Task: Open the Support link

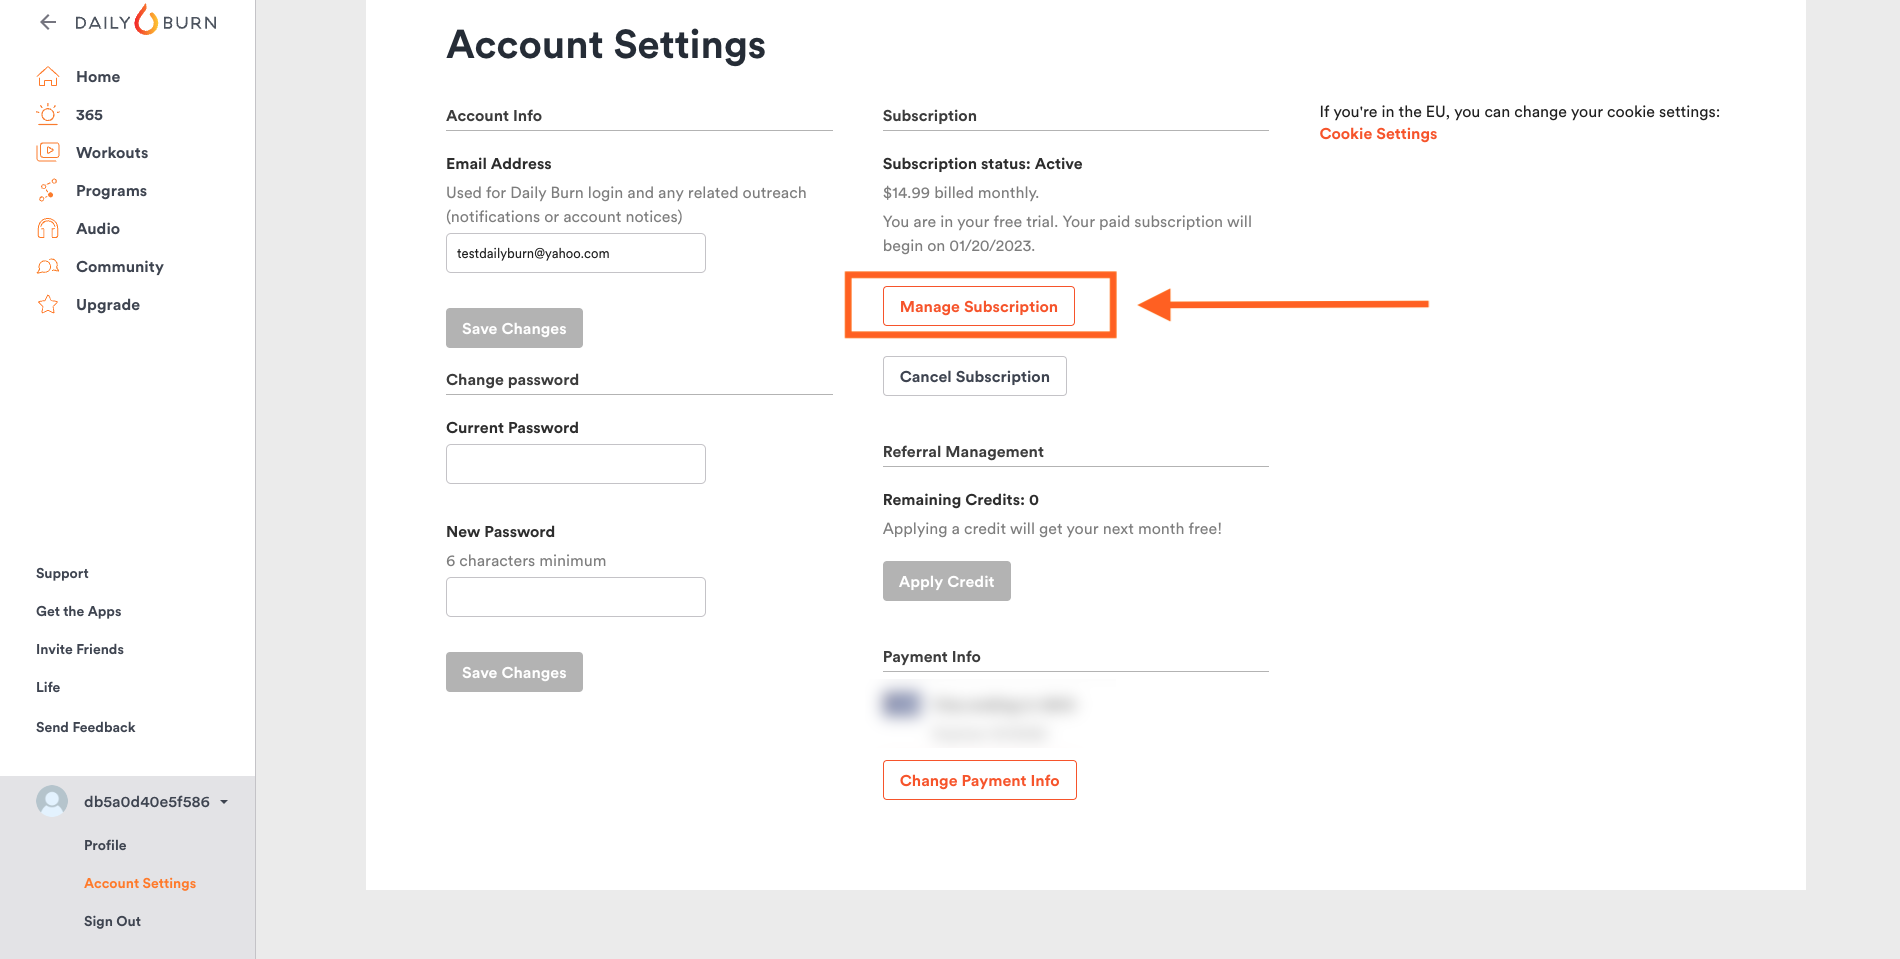Action: [x=62, y=573]
